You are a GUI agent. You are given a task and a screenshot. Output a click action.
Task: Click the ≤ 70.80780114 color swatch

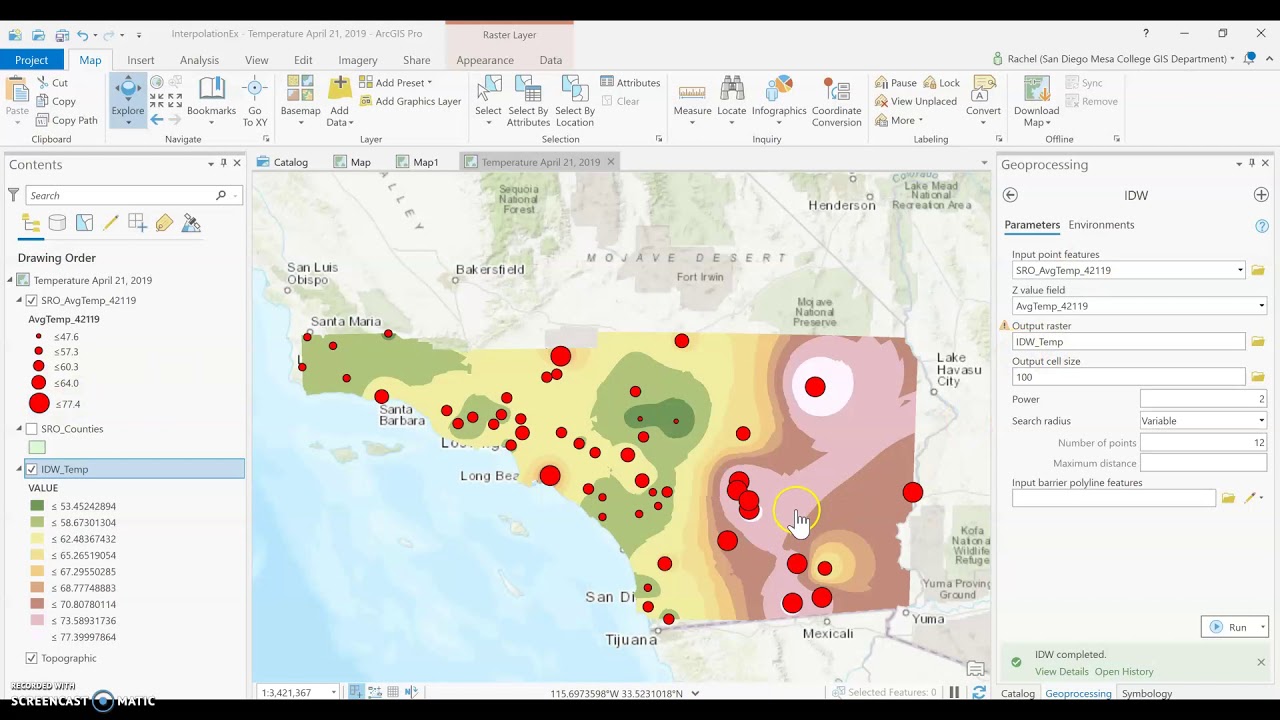pos(37,604)
